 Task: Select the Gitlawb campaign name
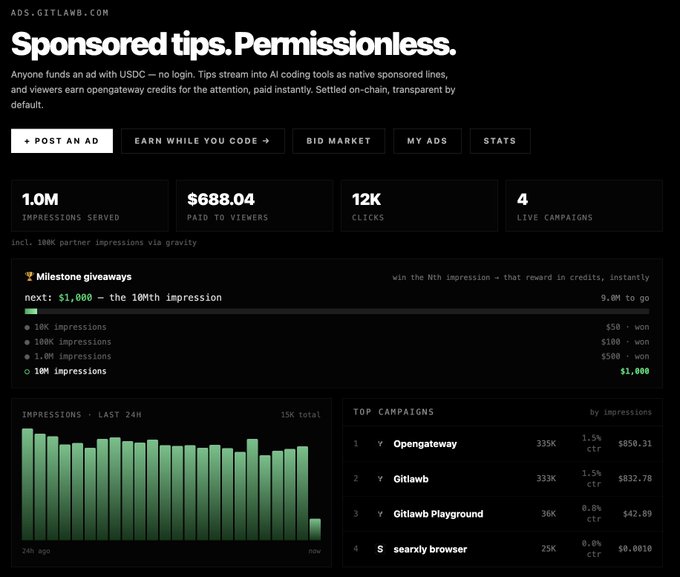click(411, 479)
